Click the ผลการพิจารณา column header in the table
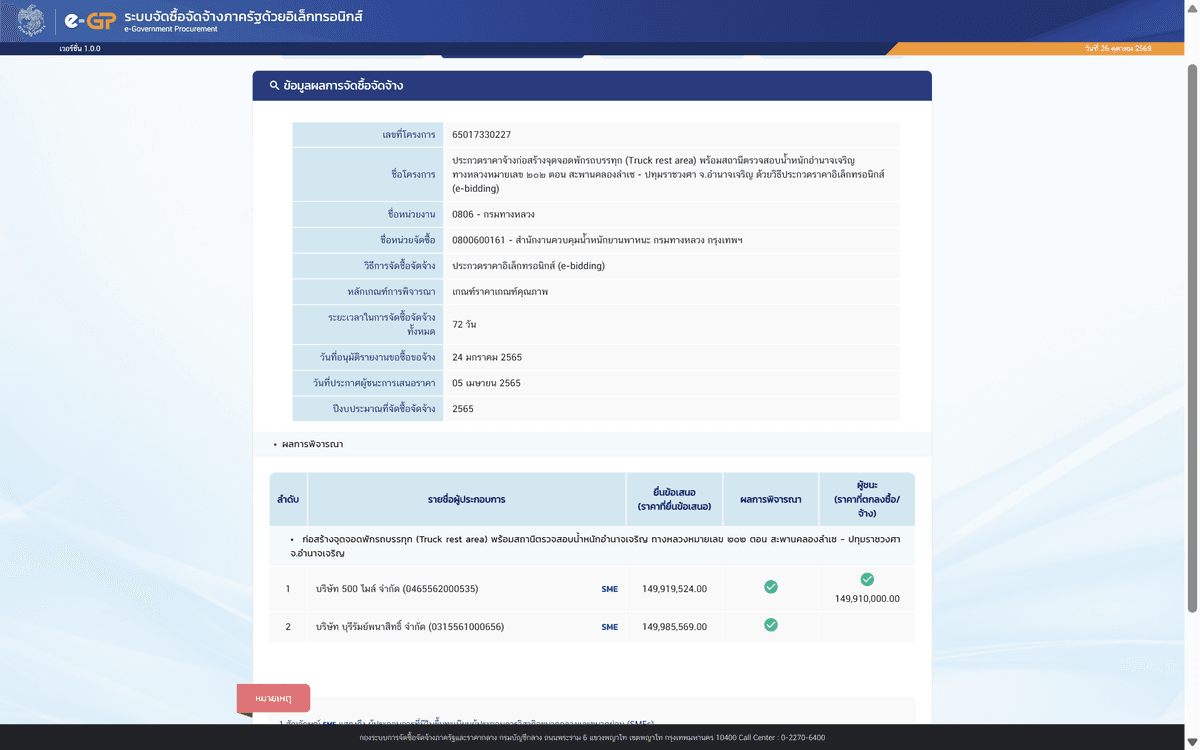The height and width of the screenshot is (750, 1200). click(x=770, y=499)
